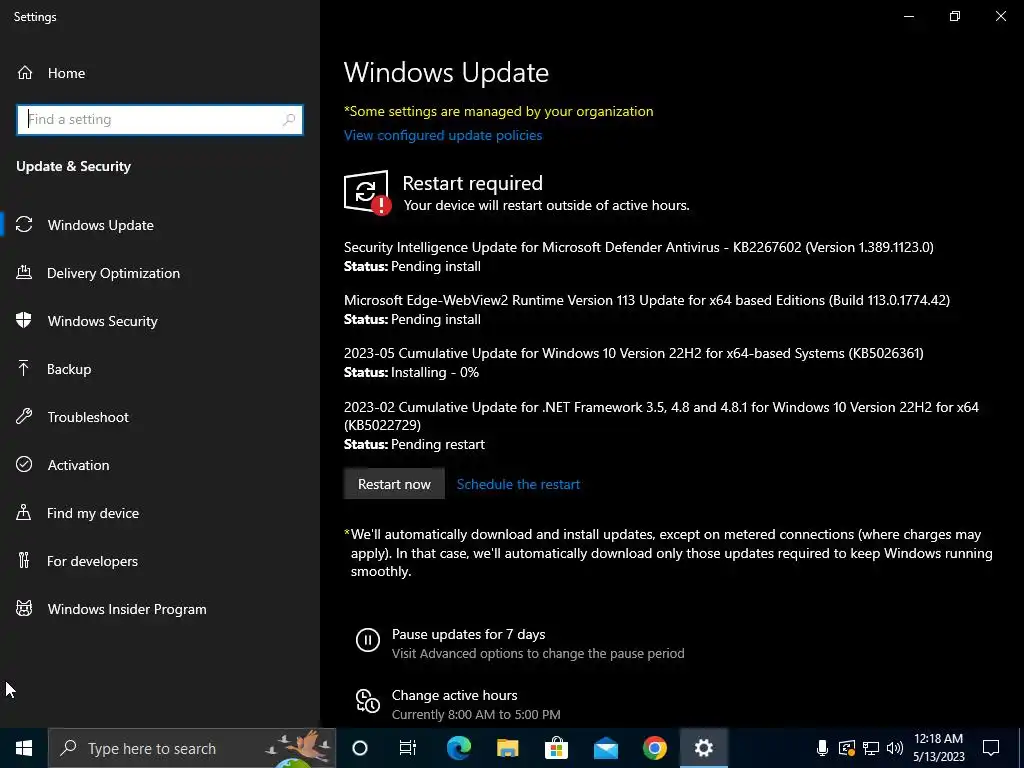Click the Home house icon
The height and width of the screenshot is (768, 1024).
tap(25, 73)
